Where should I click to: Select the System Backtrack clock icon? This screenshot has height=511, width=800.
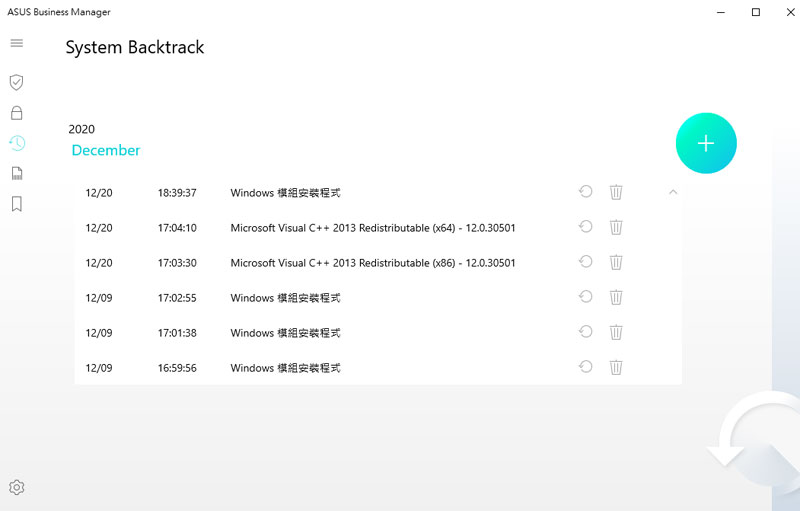17,143
